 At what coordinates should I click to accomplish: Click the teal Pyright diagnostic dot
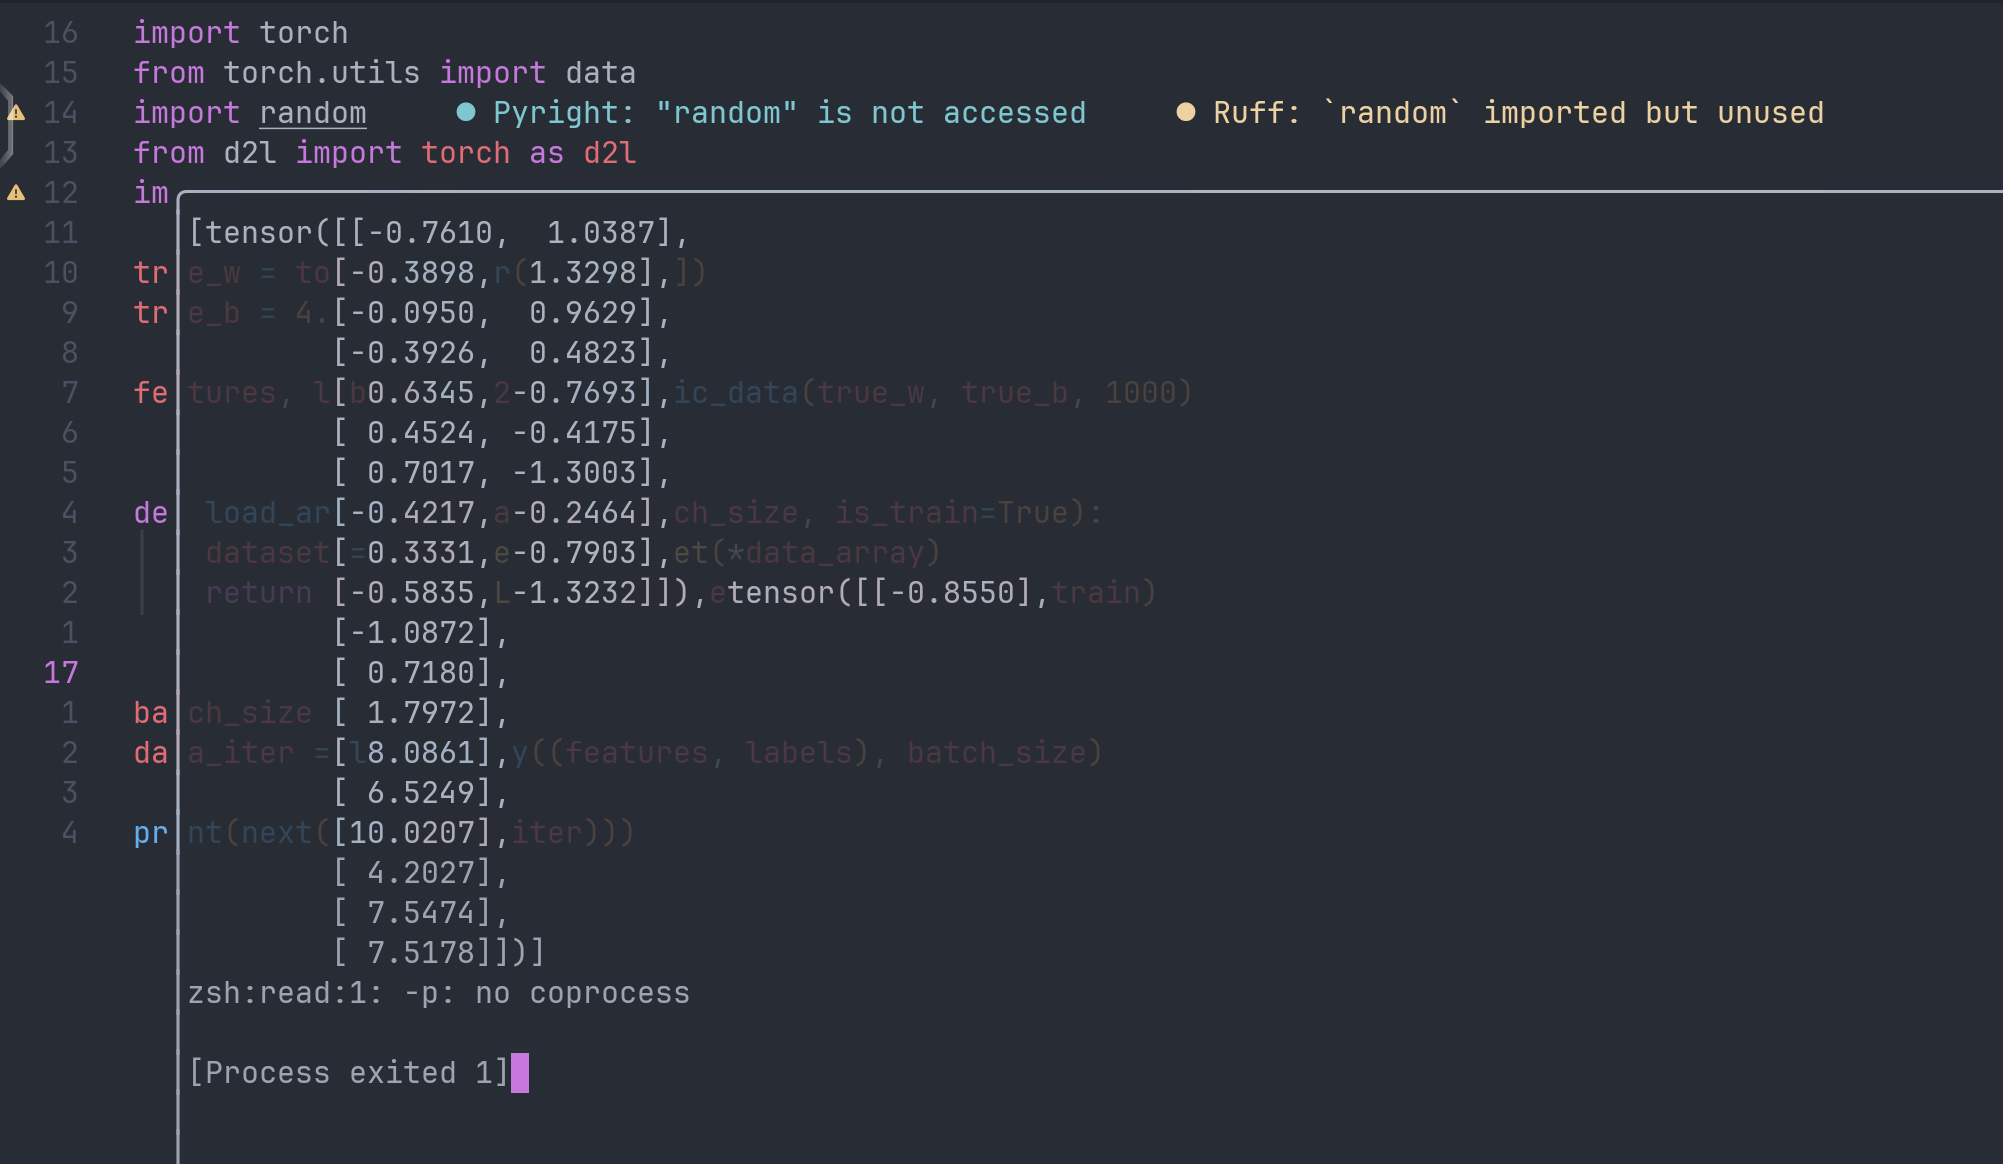pos(465,112)
